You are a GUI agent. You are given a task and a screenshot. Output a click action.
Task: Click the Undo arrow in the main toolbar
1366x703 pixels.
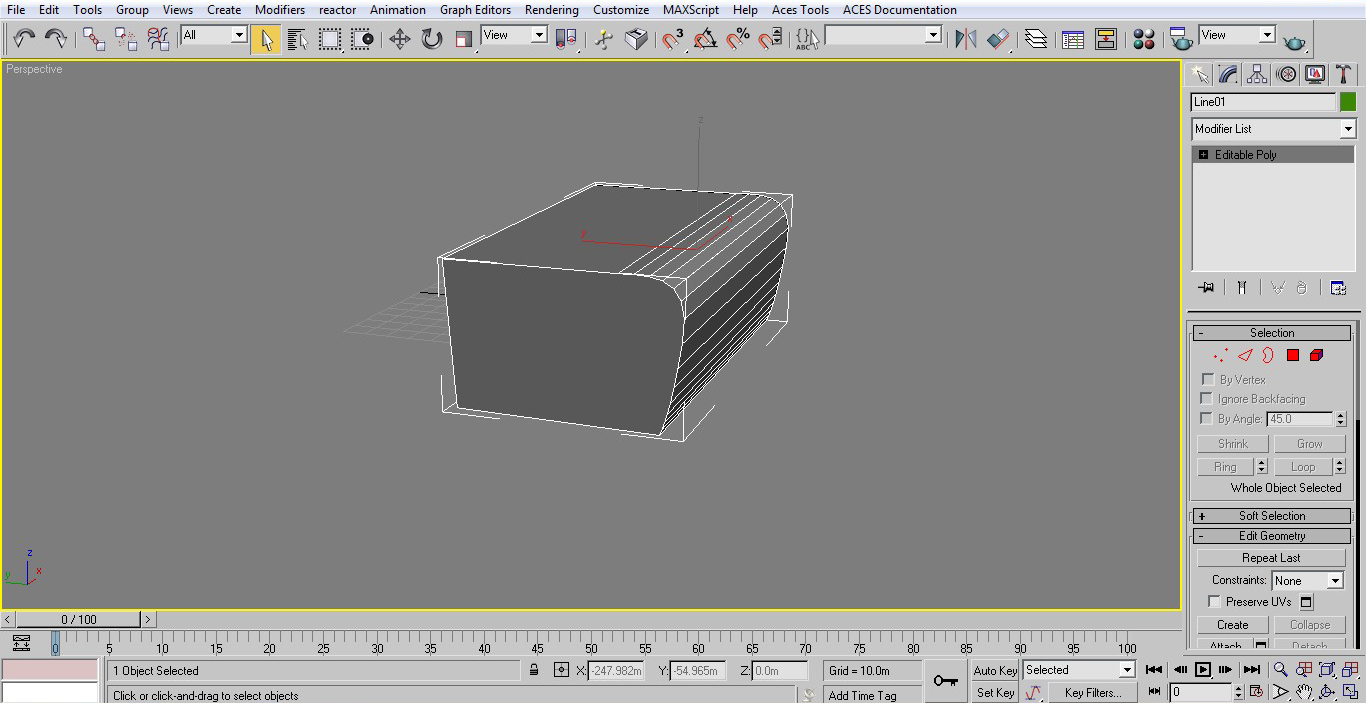coord(24,39)
